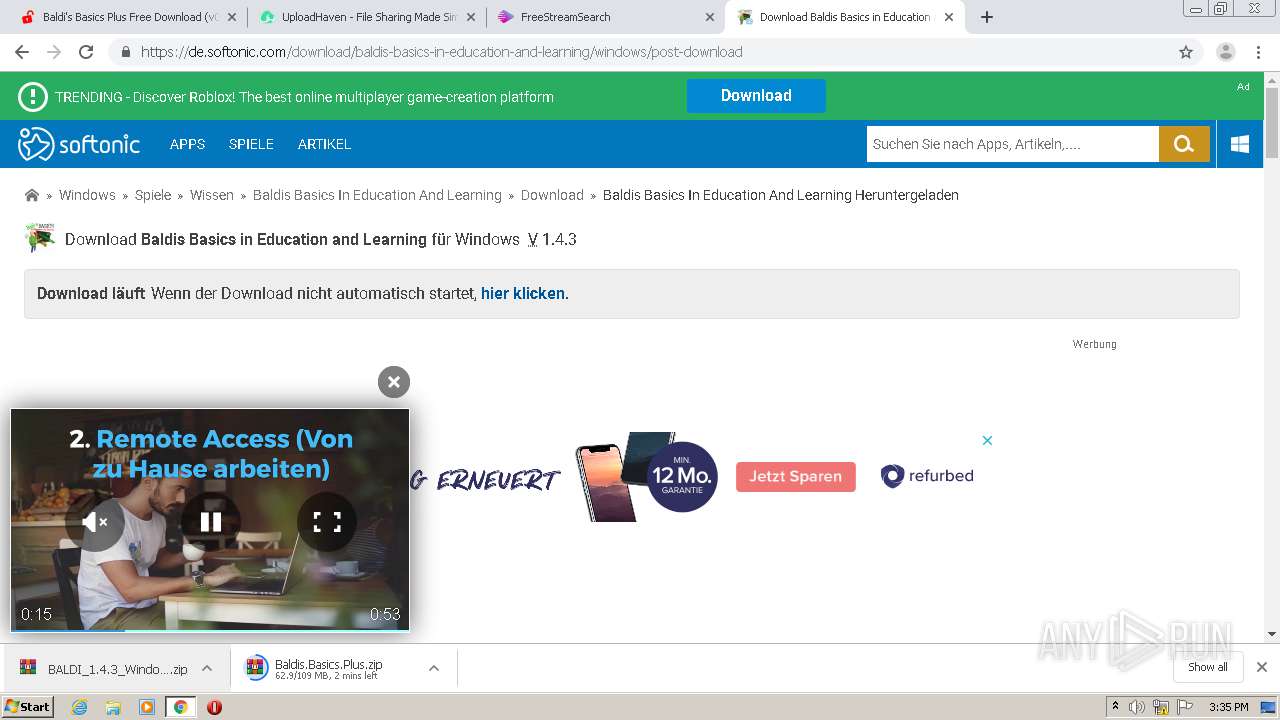The width and height of the screenshot is (1280, 720).
Task: Click the Softonic logo
Action: [x=79, y=144]
